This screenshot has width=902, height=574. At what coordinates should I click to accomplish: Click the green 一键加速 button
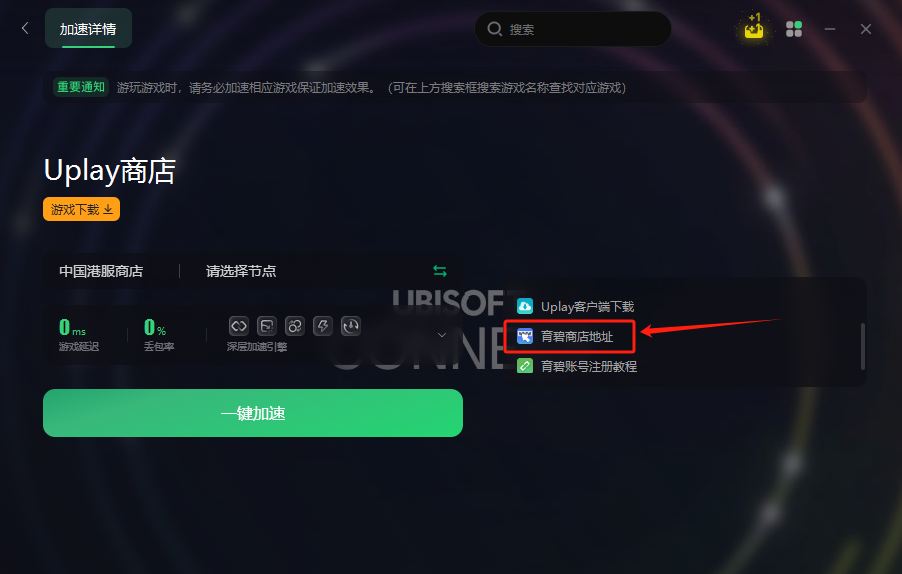pyautogui.click(x=253, y=413)
